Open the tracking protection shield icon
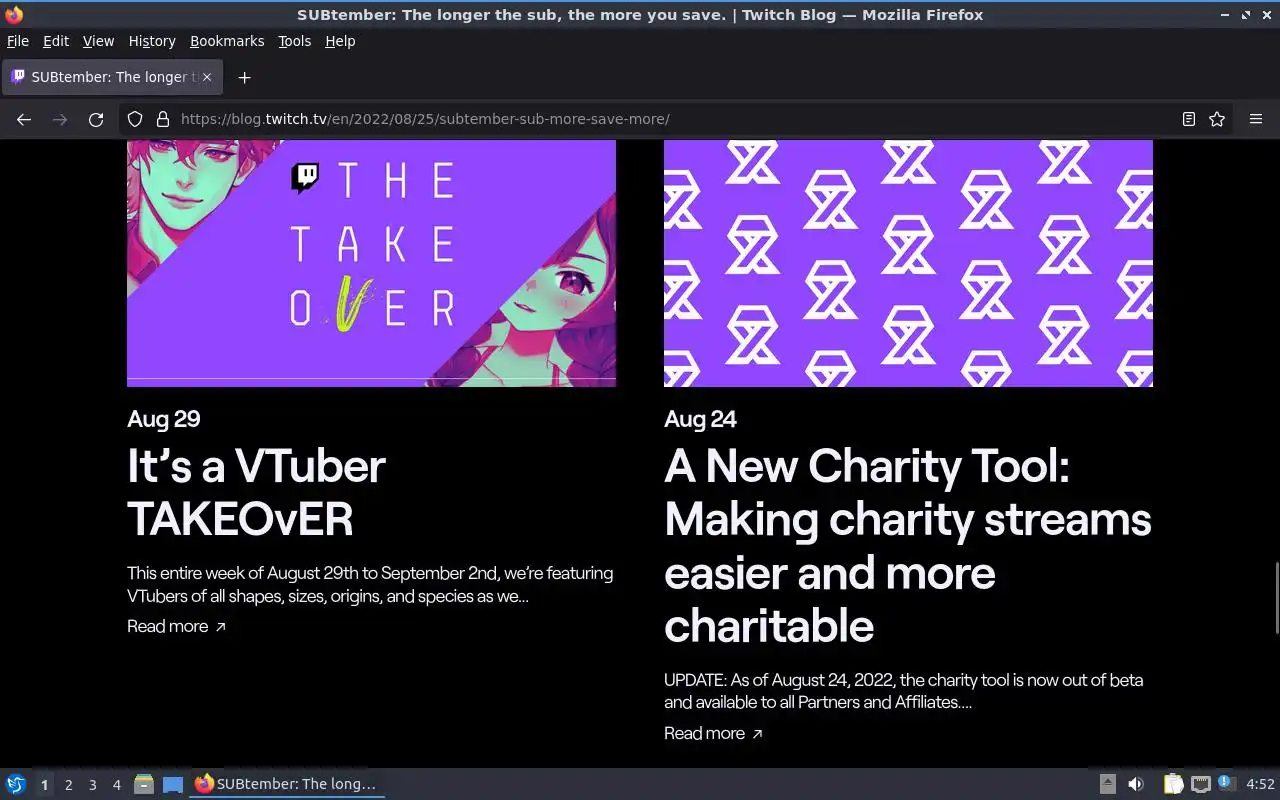1280x800 pixels. [x=135, y=119]
